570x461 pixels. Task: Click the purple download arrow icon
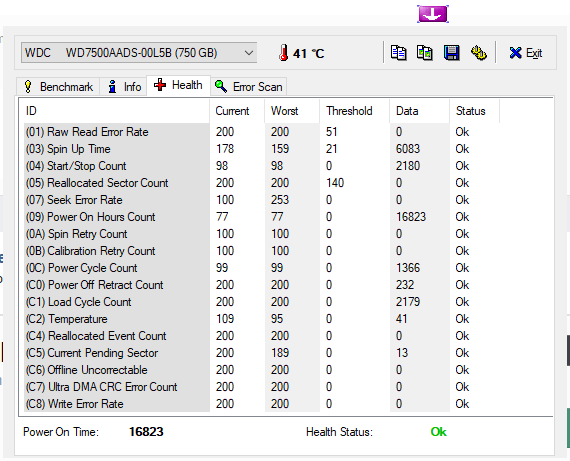click(x=433, y=14)
